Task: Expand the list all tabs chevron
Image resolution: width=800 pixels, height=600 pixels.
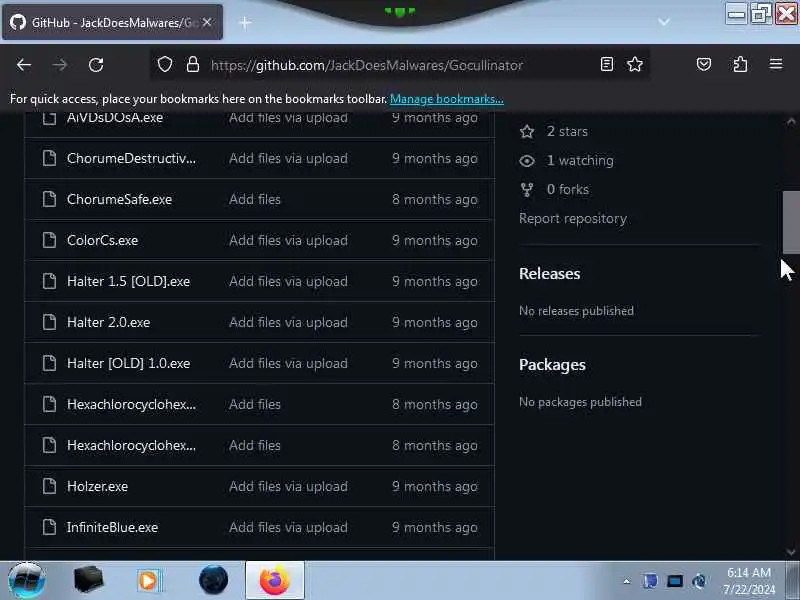Action: [663, 22]
